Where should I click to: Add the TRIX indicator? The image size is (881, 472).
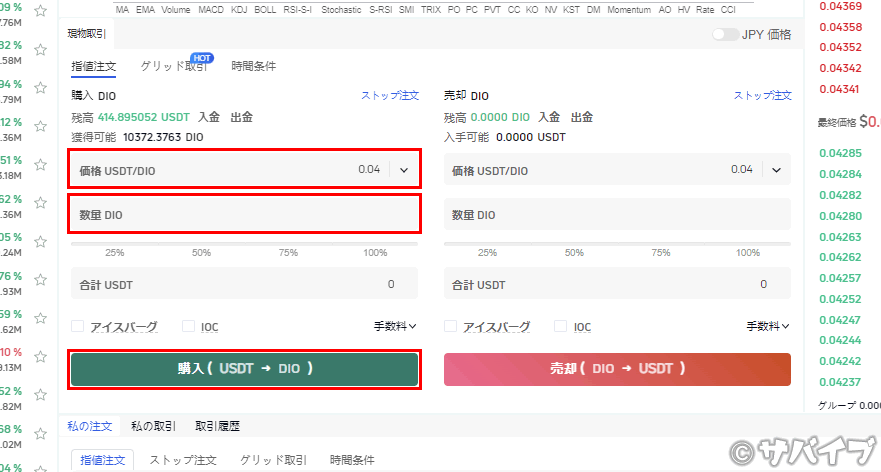431,10
